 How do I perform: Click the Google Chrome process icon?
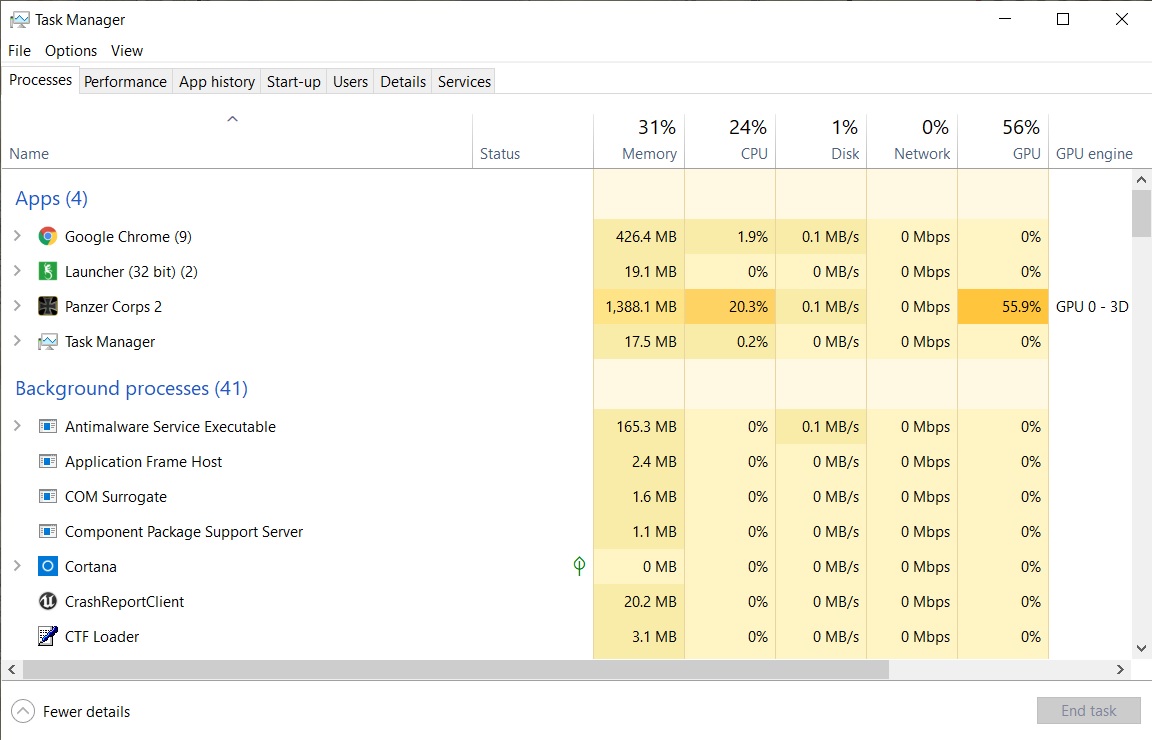click(48, 237)
